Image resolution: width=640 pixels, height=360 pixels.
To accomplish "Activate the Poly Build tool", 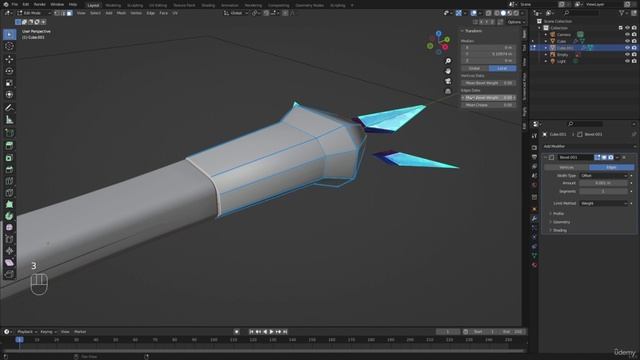I will (9, 204).
